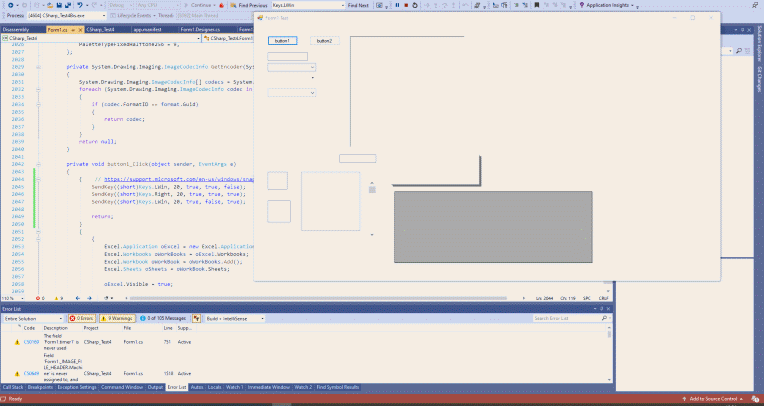Click the error count indicator in editor status strip
Screen dimensions: 764x406
click(40, 298)
